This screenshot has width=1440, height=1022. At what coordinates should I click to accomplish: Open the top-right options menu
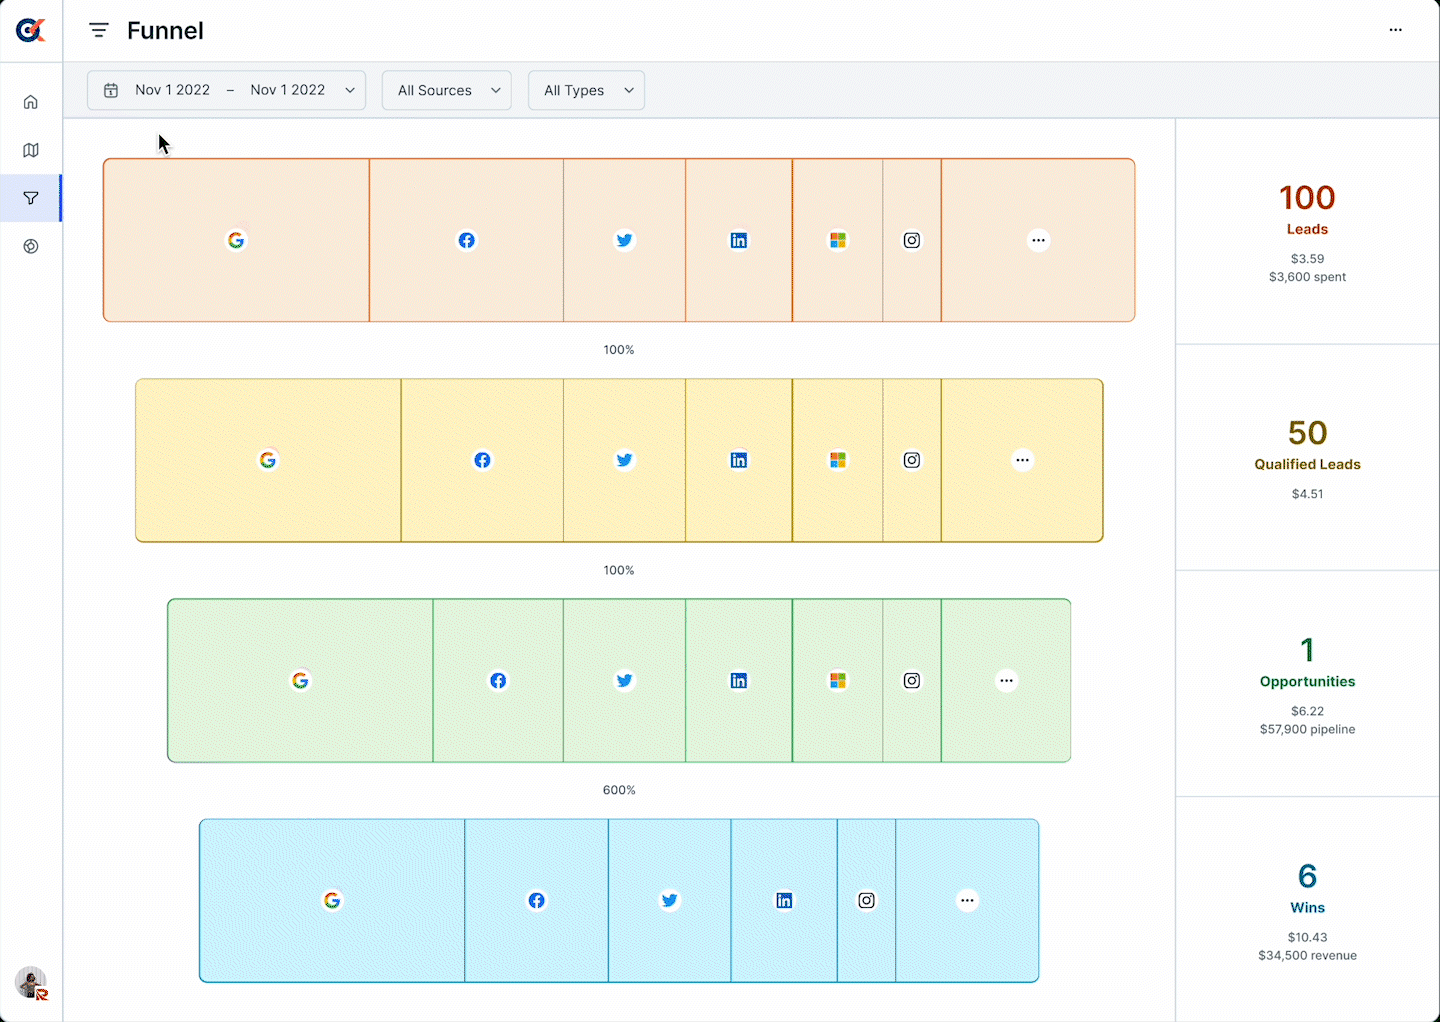[1395, 30]
